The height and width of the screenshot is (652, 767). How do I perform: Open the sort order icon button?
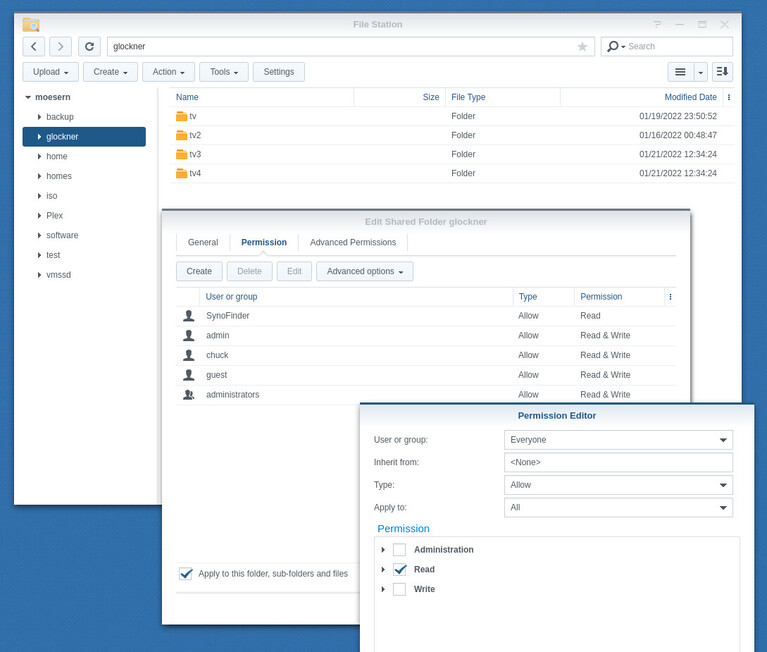point(722,72)
